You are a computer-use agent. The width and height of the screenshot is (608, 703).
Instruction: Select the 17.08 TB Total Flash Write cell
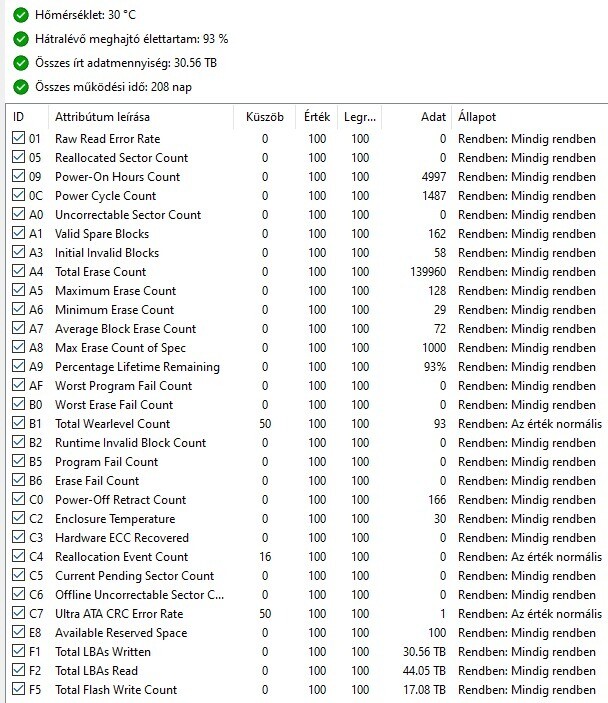(424, 690)
